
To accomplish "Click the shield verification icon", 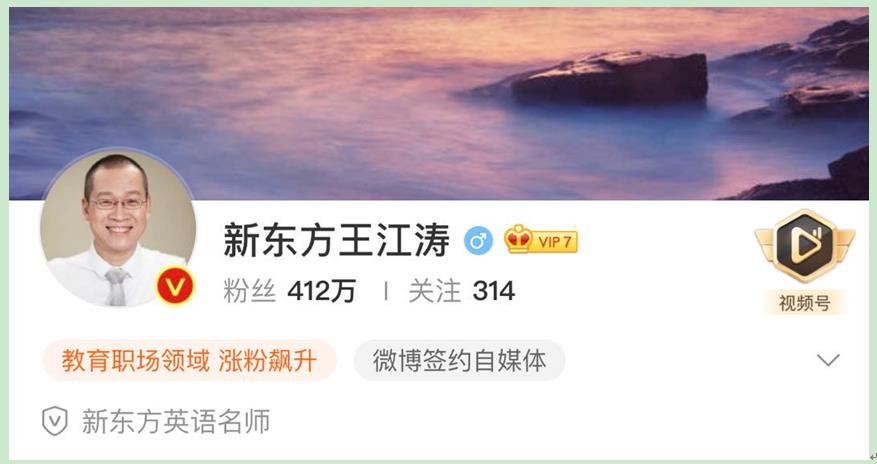I will [55, 421].
